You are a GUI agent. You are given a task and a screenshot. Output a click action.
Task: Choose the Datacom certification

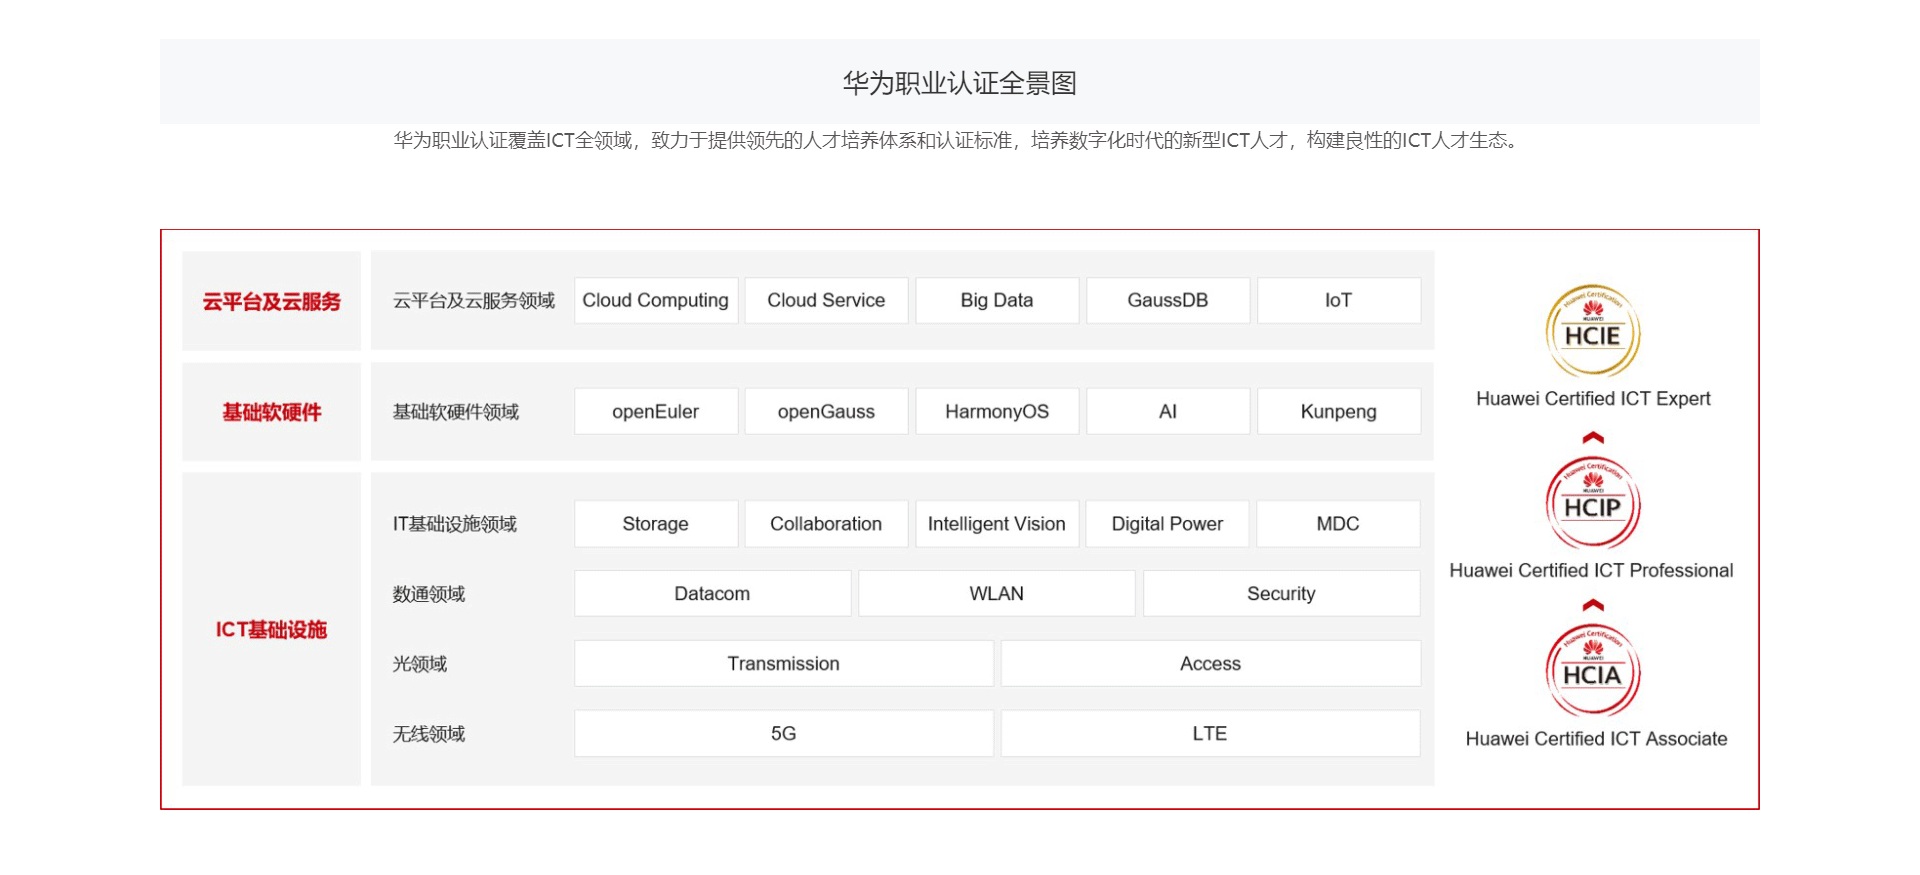[x=713, y=593]
